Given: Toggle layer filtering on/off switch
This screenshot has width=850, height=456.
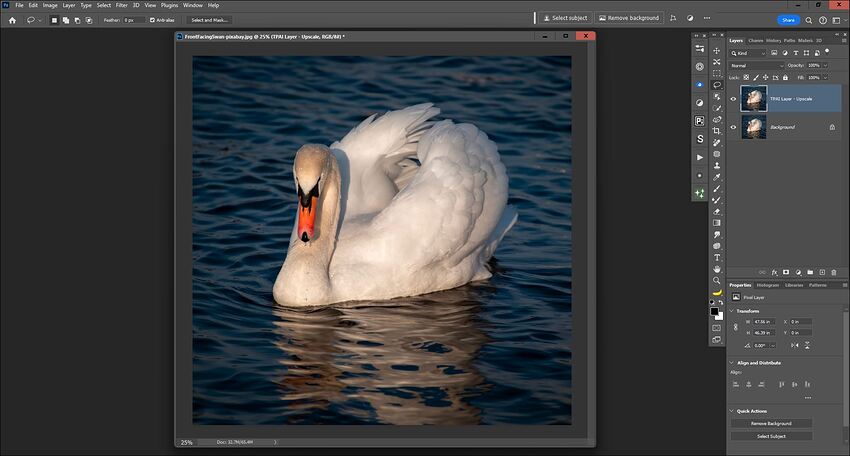Looking at the screenshot, I should pos(827,52).
